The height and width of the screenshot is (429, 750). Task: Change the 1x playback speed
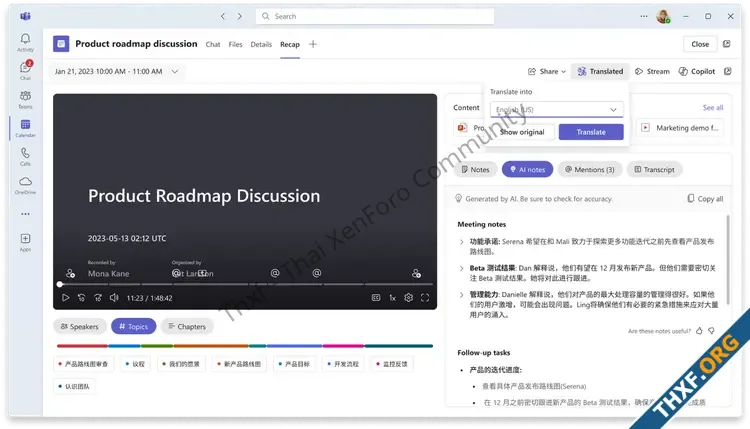point(392,297)
